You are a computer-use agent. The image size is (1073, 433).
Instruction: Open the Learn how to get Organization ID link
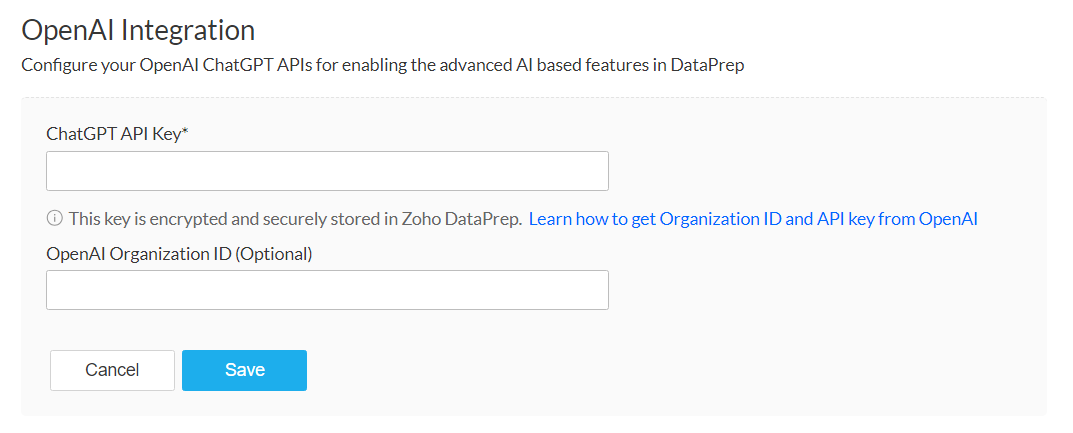click(752, 219)
